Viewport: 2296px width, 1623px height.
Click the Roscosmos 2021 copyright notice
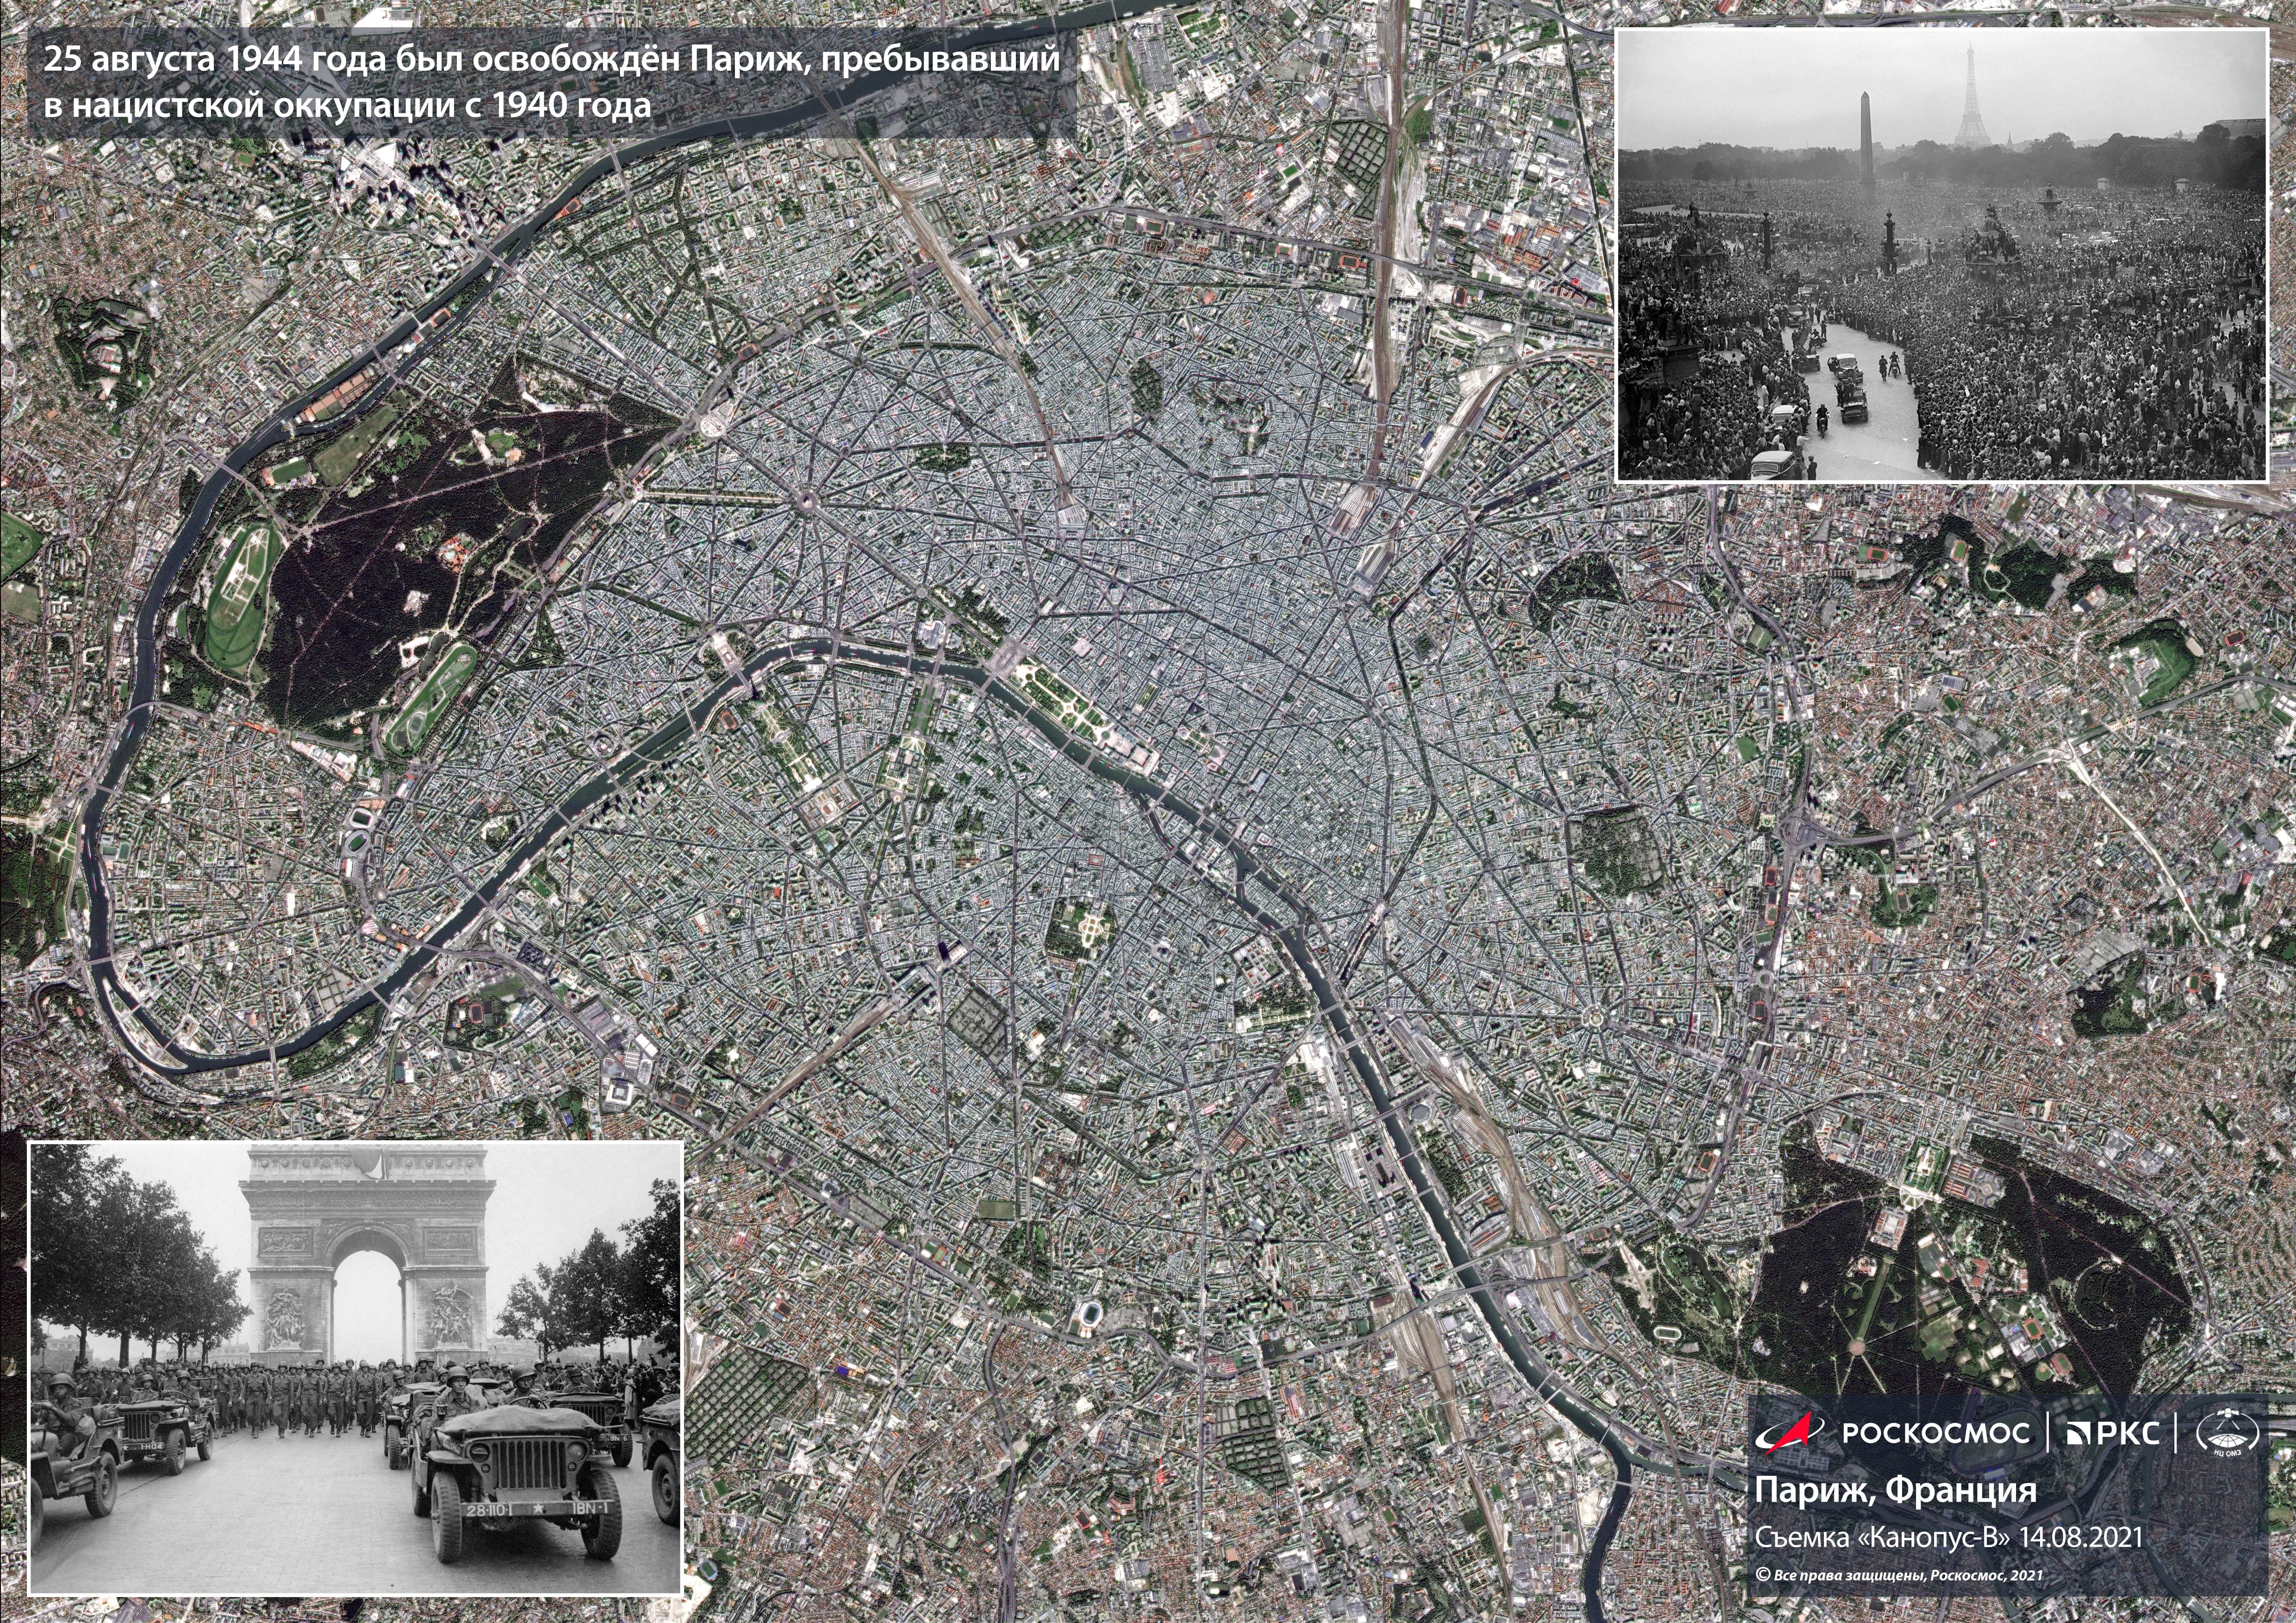coord(1899,1575)
